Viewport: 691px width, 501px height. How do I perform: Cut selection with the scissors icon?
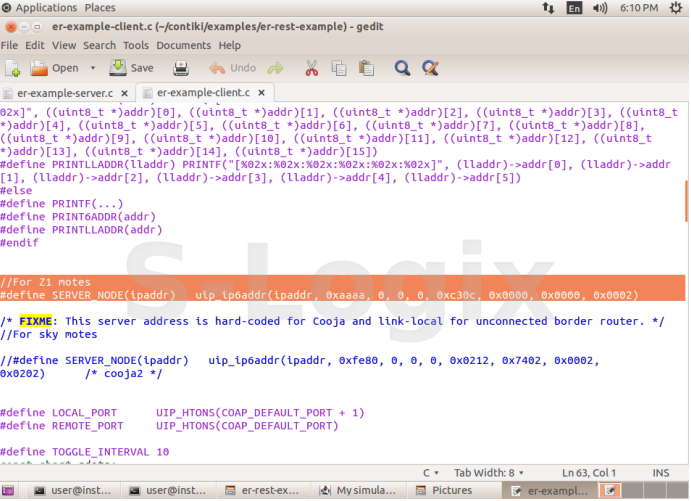pos(312,68)
